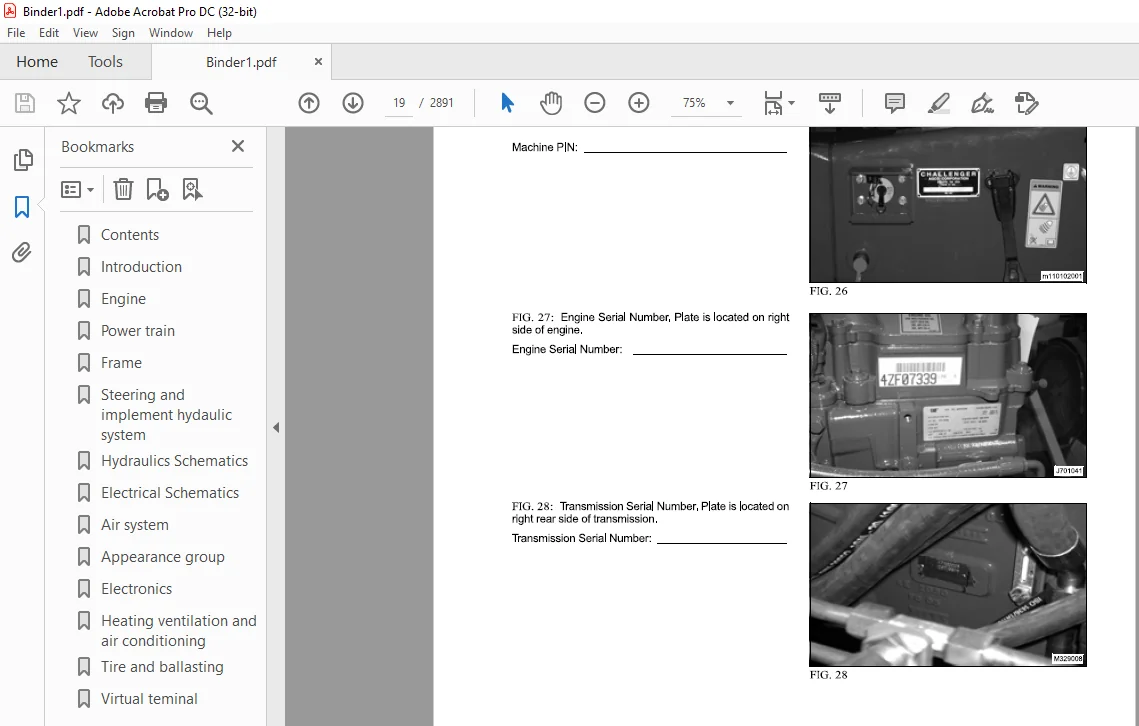Switch to the Tools tab
The width and height of the screenshot is (1139, 726).
(x=105, y=62)
